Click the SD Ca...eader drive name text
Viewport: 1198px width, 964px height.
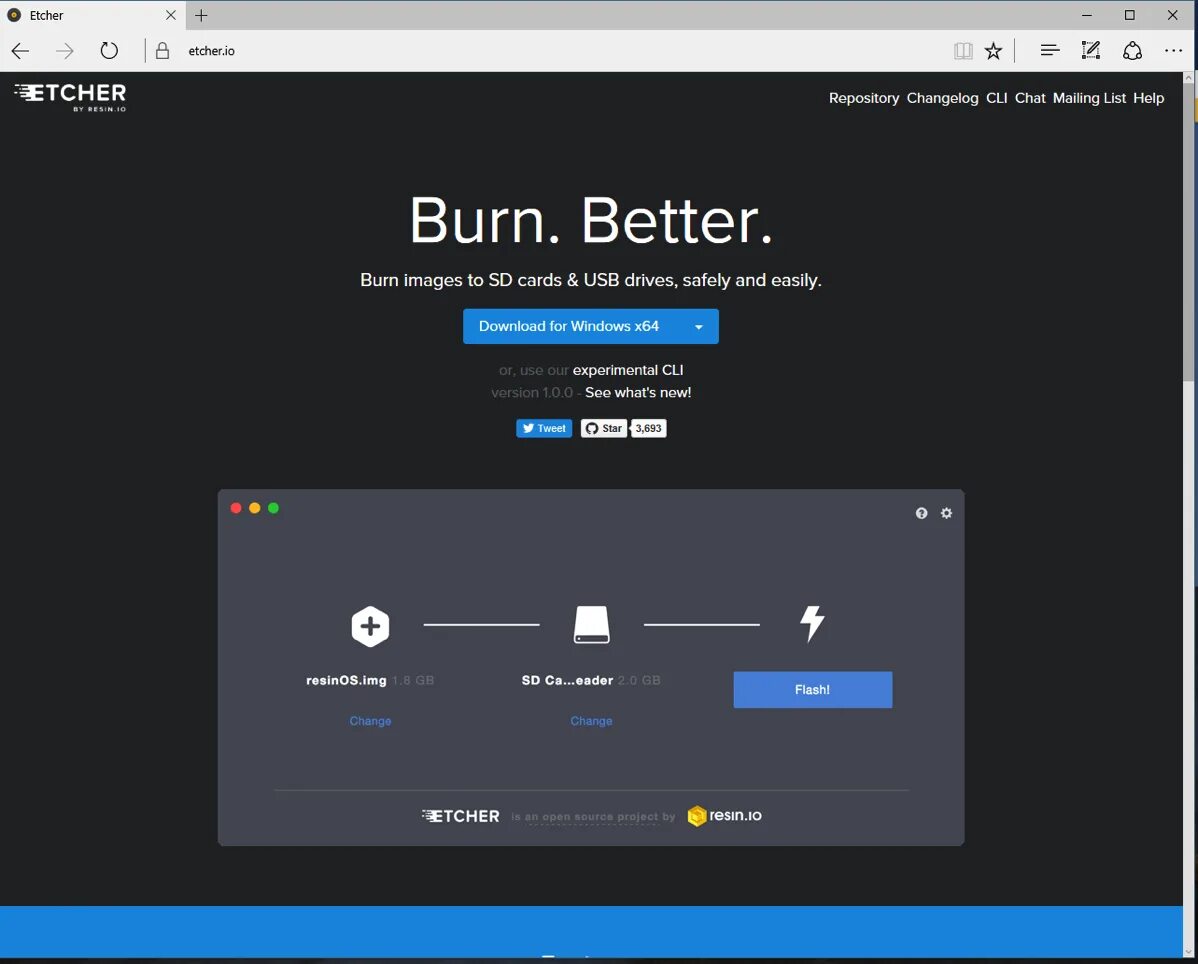567,681
